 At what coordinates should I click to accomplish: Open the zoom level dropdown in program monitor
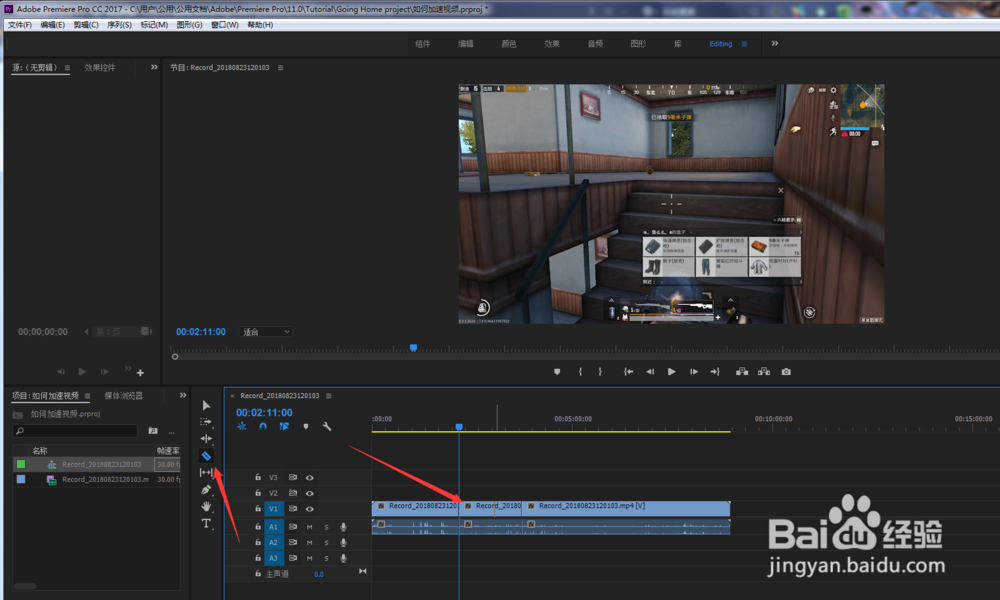click(x=266, y=332)
